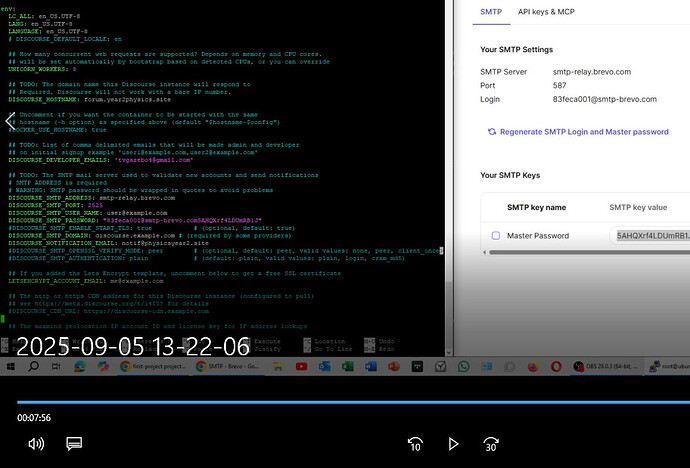This screenshot has width=690, height=468.
Task: Select the SMTP key value field
Action: 650,236
